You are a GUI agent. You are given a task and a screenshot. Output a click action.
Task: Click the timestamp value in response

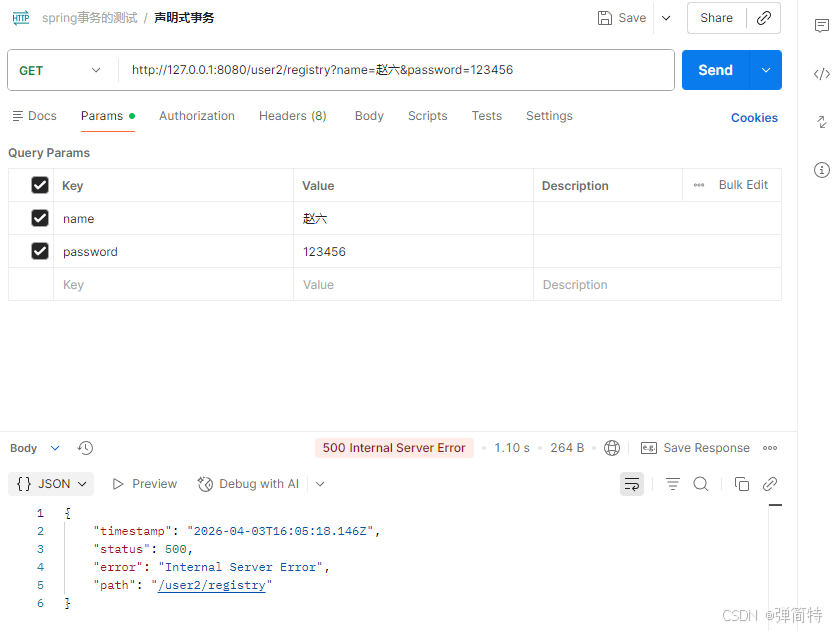(280, 531)
